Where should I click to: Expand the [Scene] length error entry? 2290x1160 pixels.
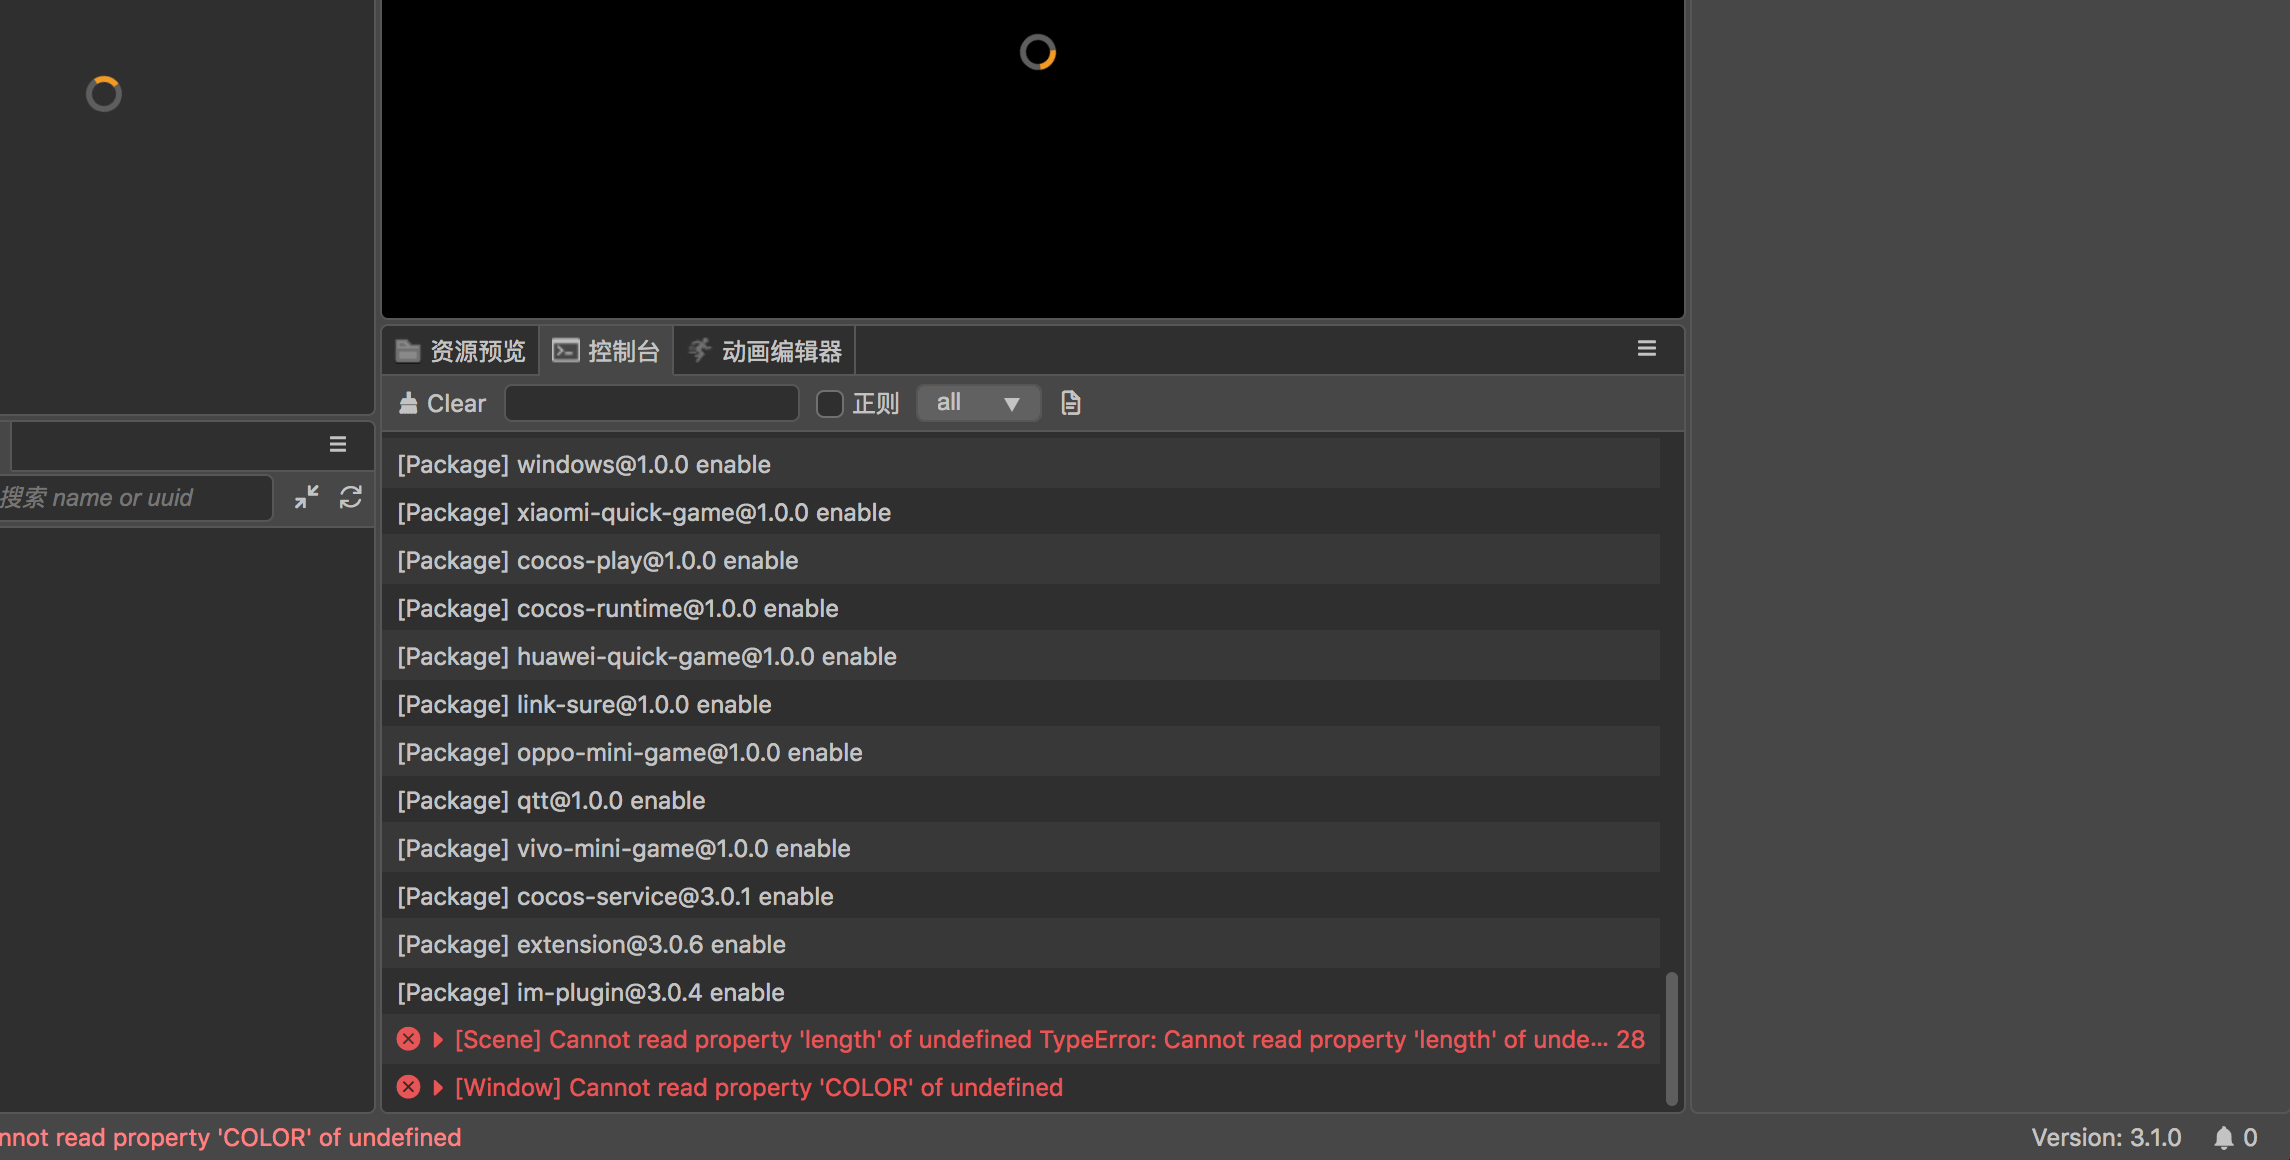click(x=438, y=1040)
